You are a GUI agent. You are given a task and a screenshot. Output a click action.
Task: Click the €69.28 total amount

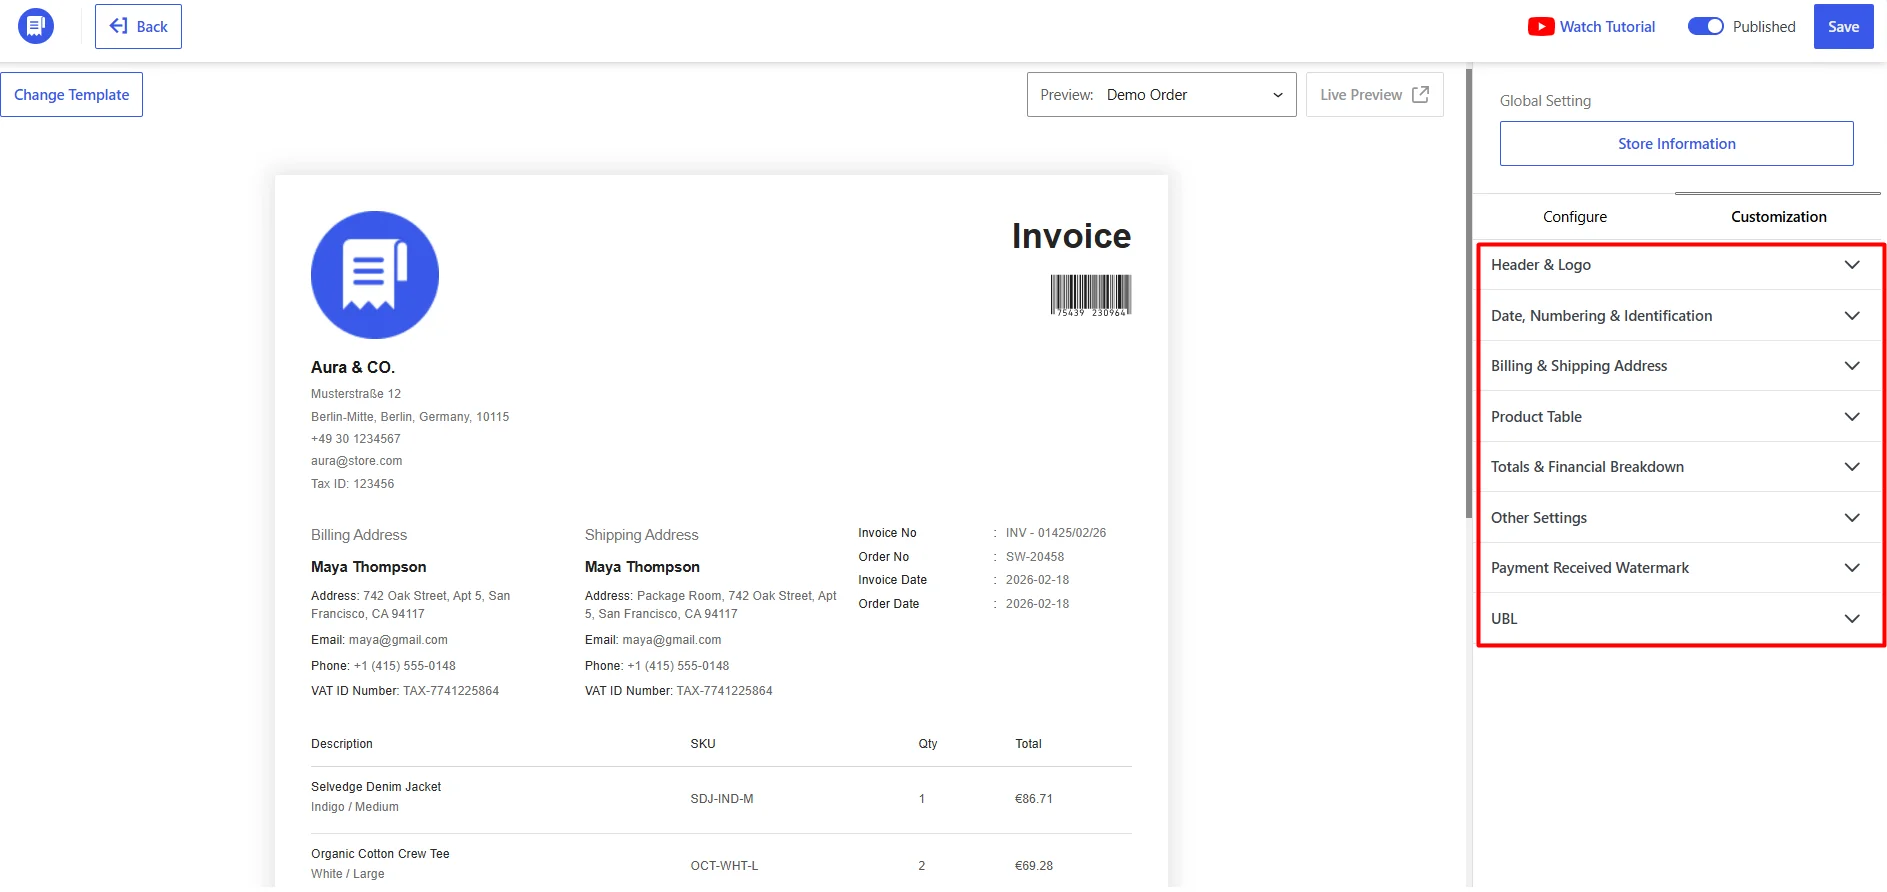tap(1034, 866)
